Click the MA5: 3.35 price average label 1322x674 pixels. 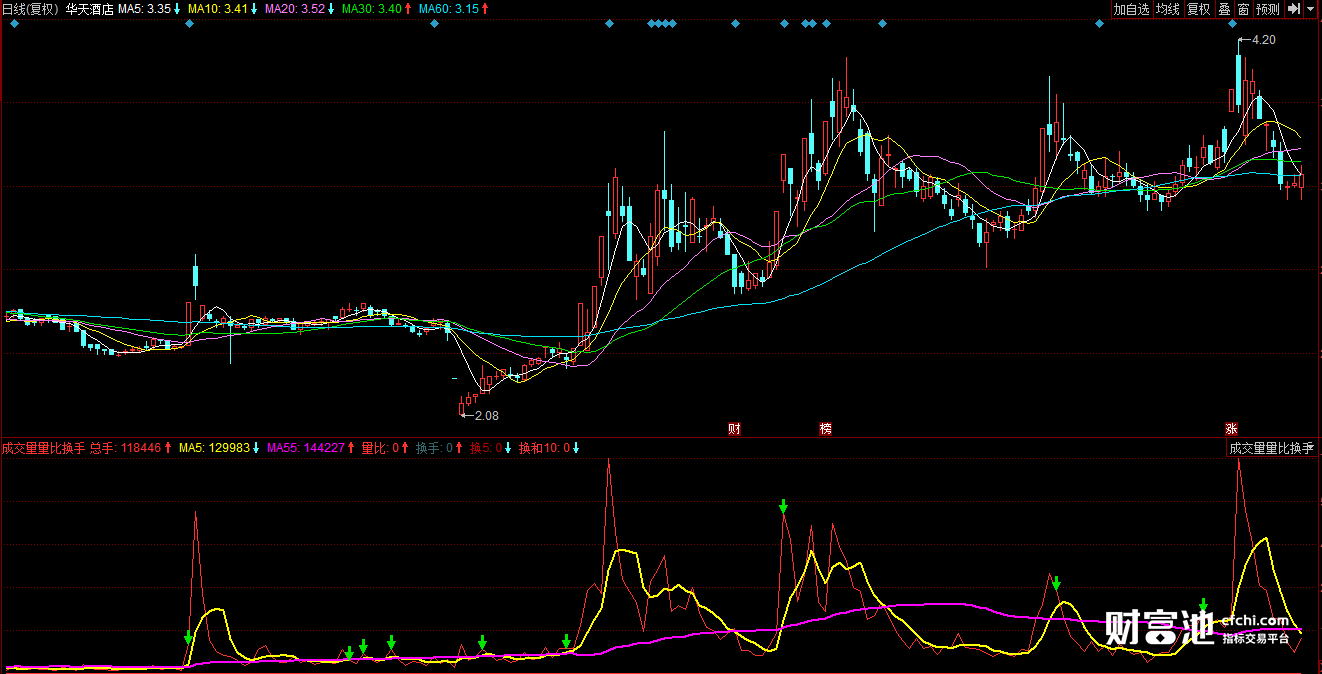145,9
